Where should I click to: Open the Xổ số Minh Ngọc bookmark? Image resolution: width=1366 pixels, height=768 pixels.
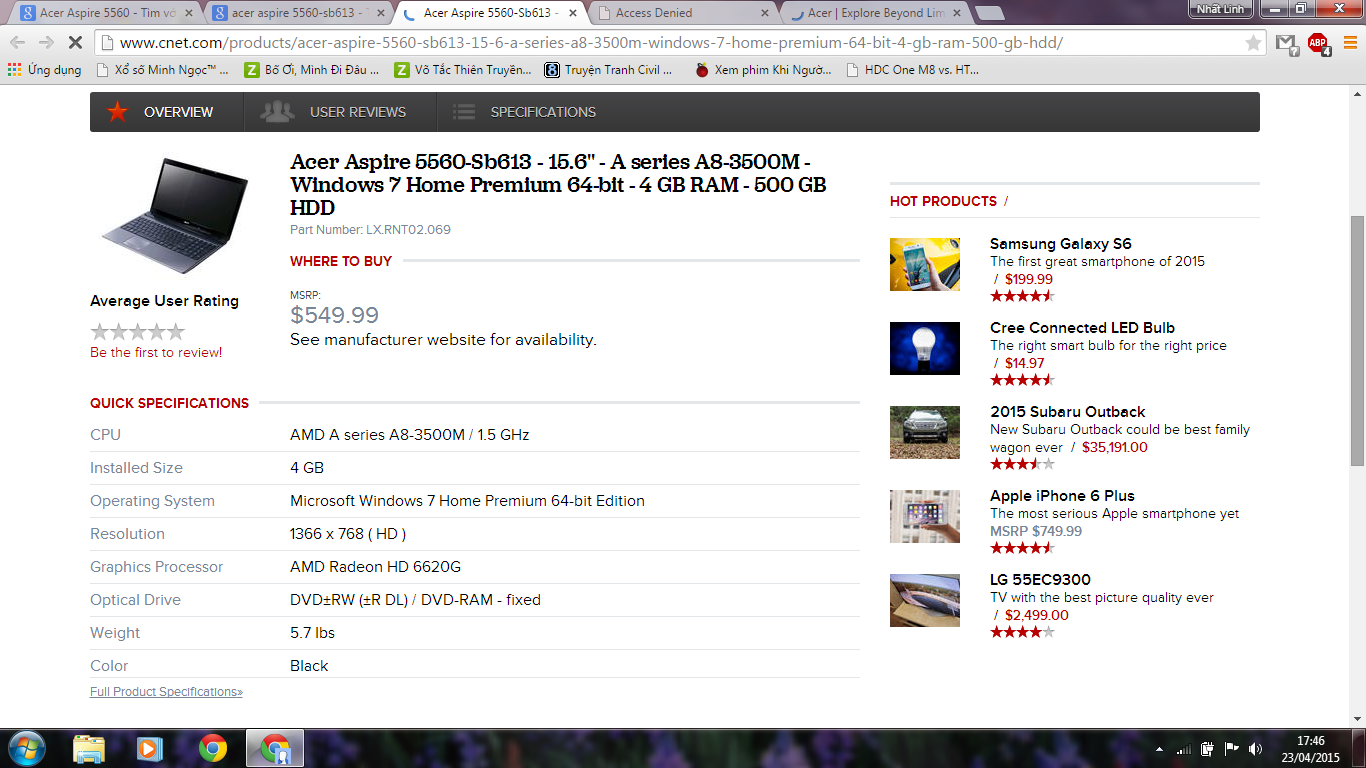(163, 70)
